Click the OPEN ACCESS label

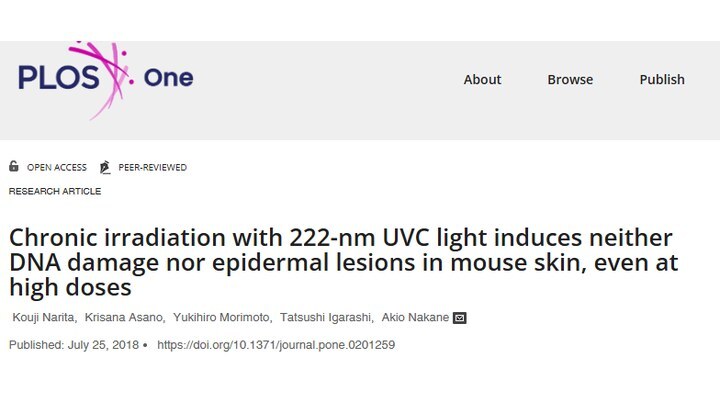click(x=56, y=168)
